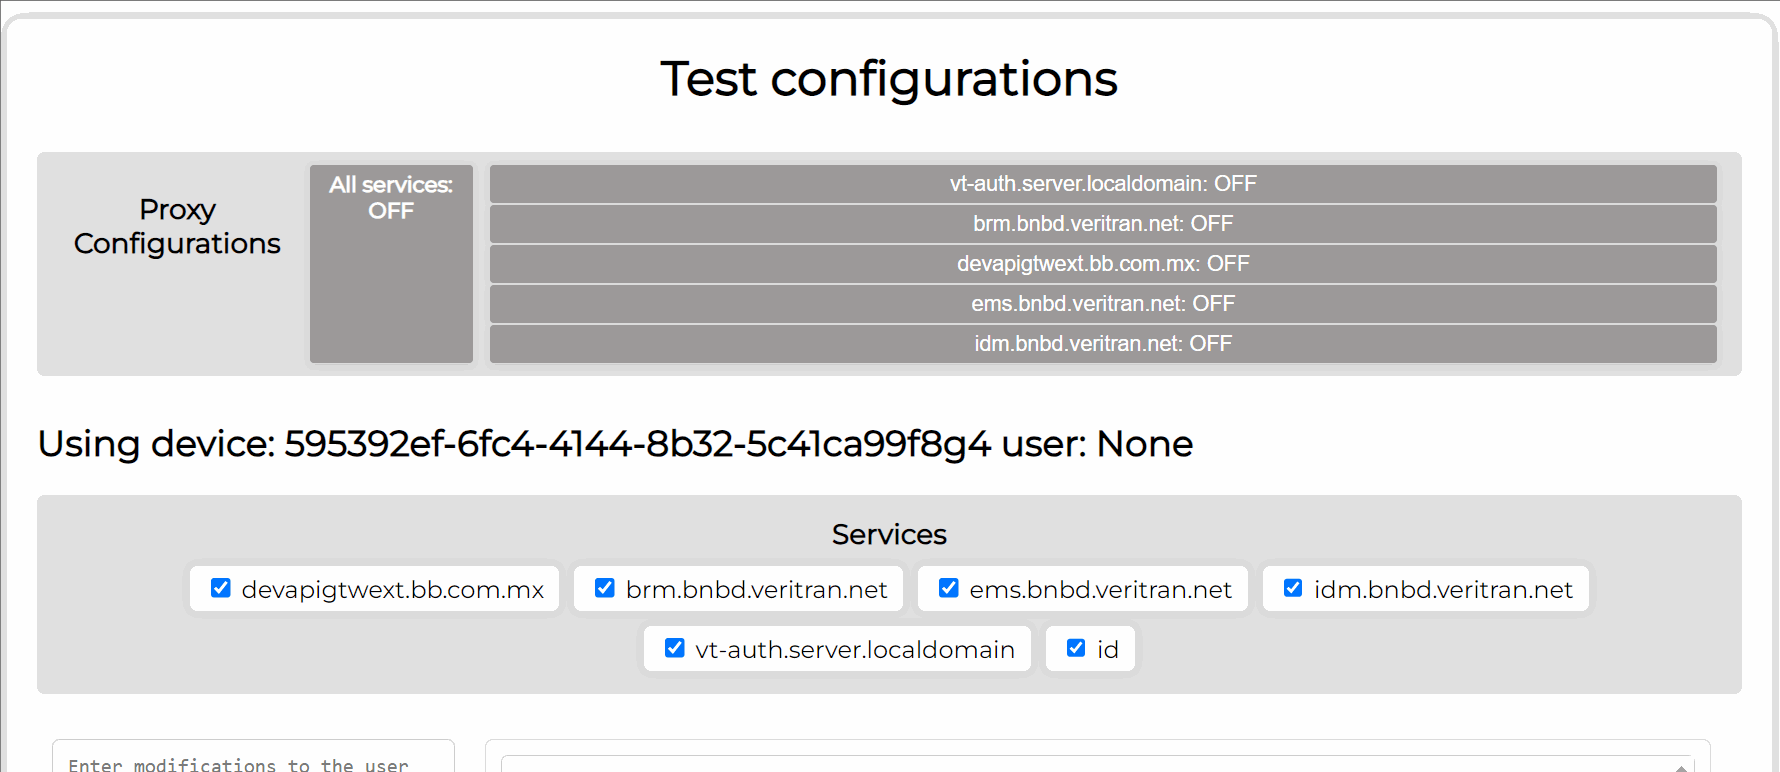Image resolution: width=1780 pixels, height=772 pixels.
Task: Click the brm.bnbd.veritran.net service label text
Action: pyautogui.click(x=756, y=590)
